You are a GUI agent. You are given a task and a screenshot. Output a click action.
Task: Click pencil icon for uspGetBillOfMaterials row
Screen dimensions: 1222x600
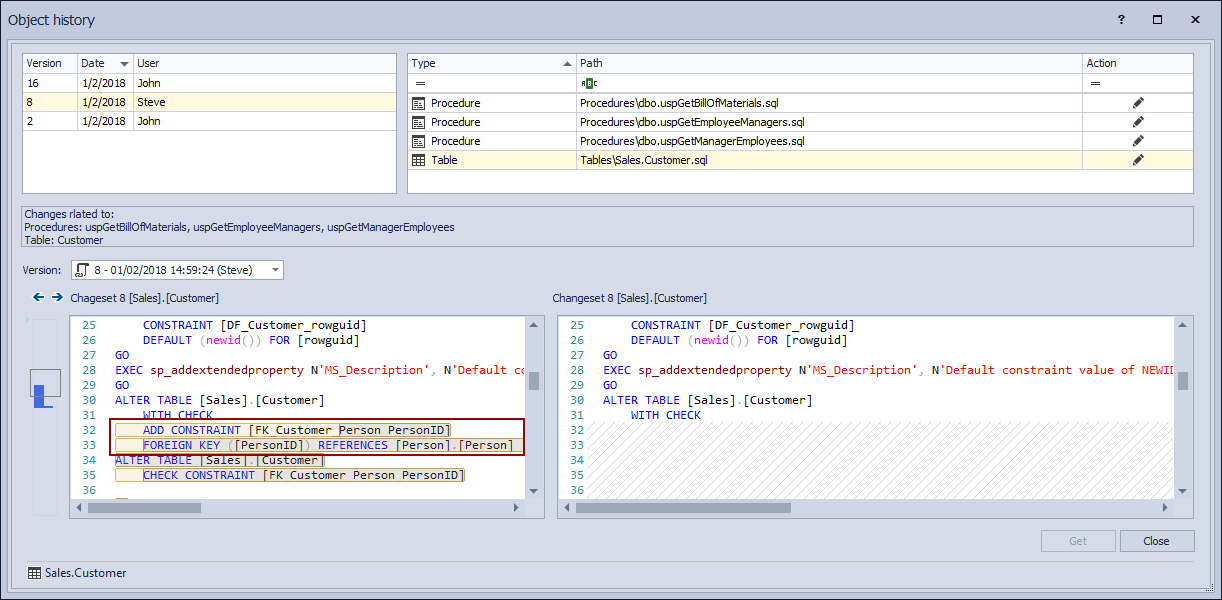click(x=1137, y=103)
